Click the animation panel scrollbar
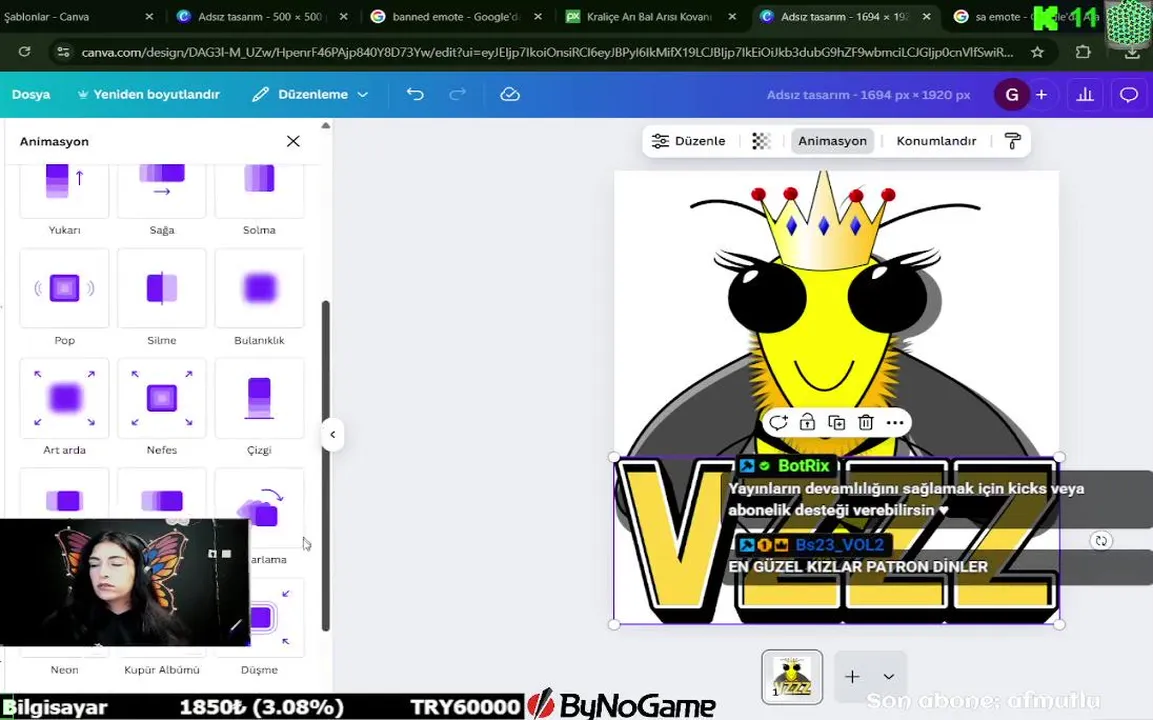The height and width of the screenshot is (720, 1153). (326, 465)
